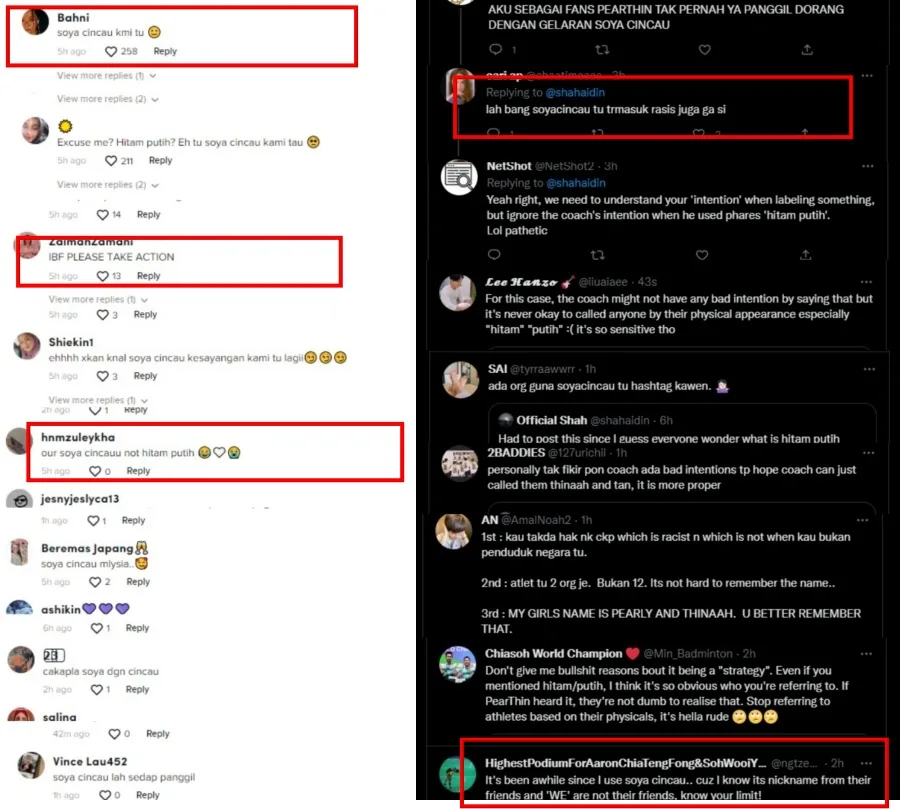This screenshot has width=900, height=809.
Task: Like the IBF PLEASE TAKE ACTION comment
Action: click(x=102, y=276)
